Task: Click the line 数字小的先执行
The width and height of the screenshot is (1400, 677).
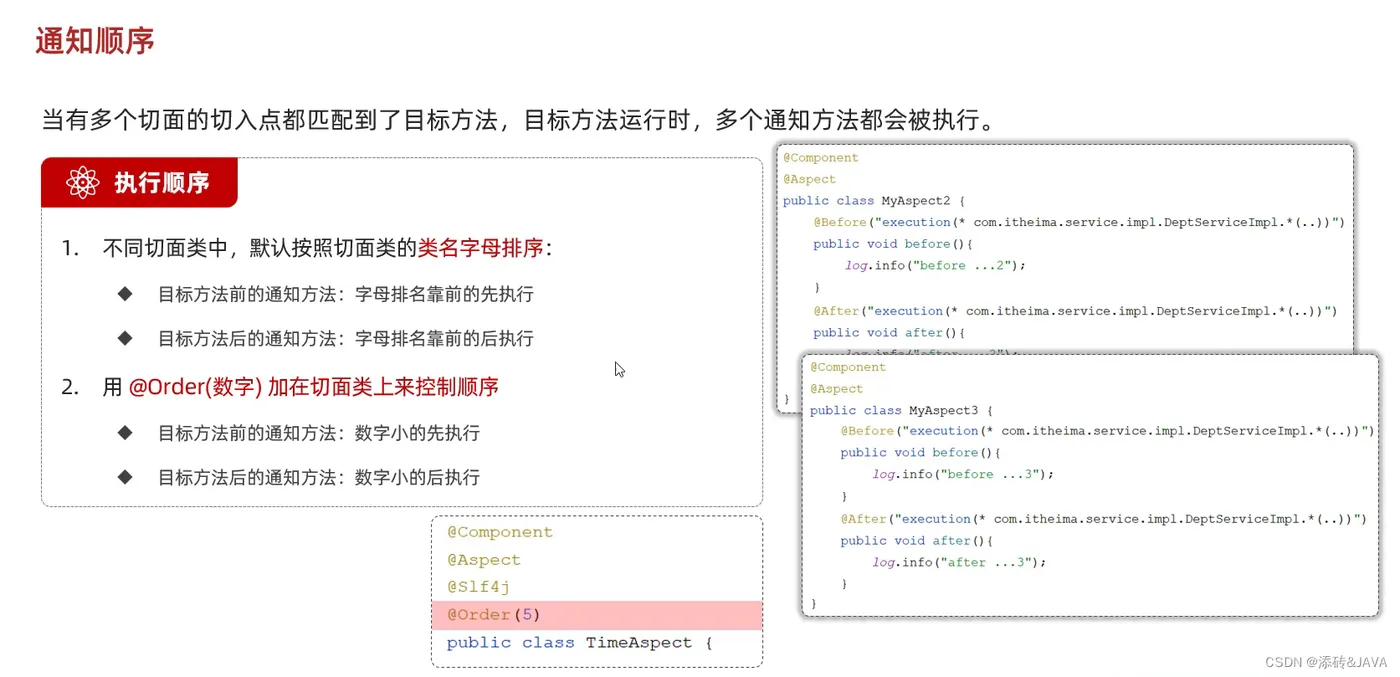Action: (319, 433)
